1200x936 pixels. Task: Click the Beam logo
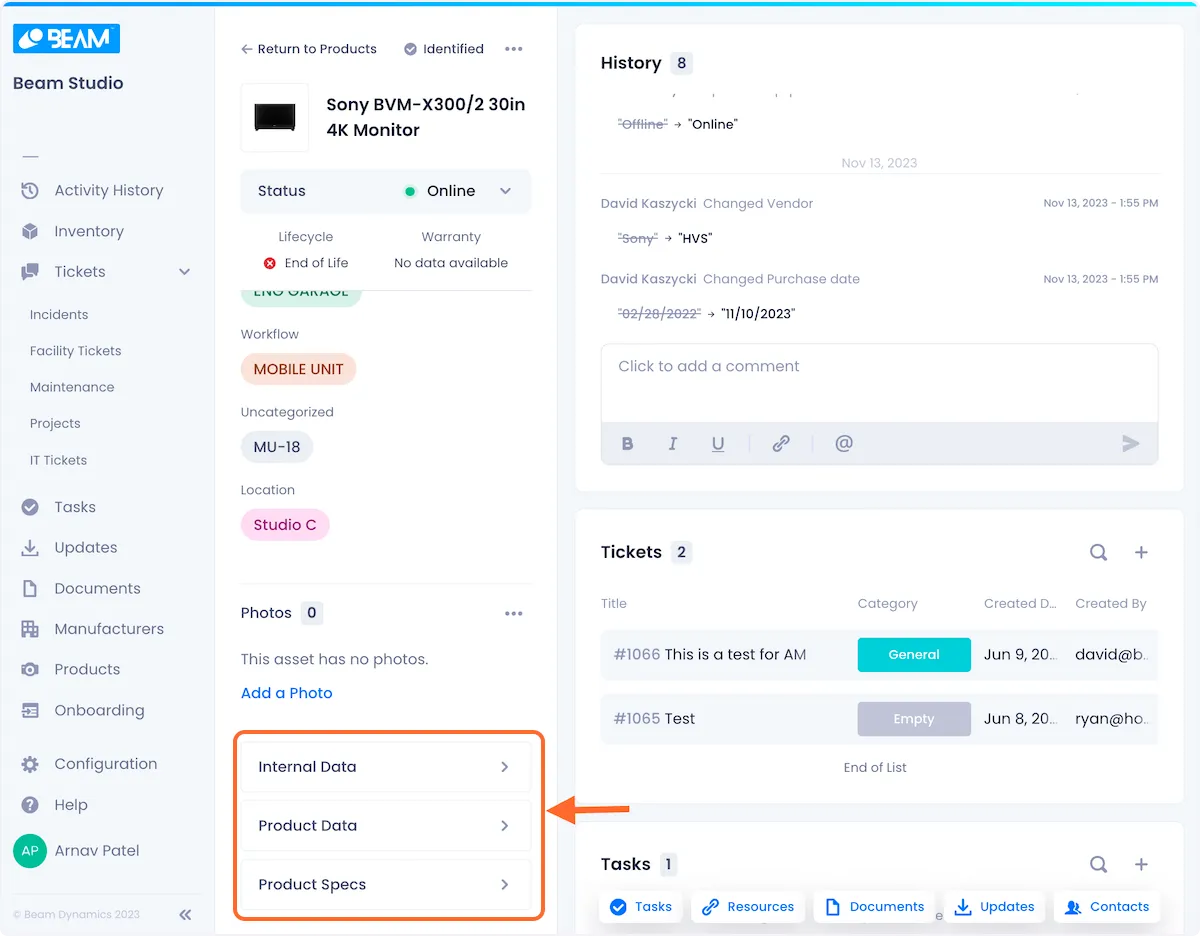click(x=67, y=39)
